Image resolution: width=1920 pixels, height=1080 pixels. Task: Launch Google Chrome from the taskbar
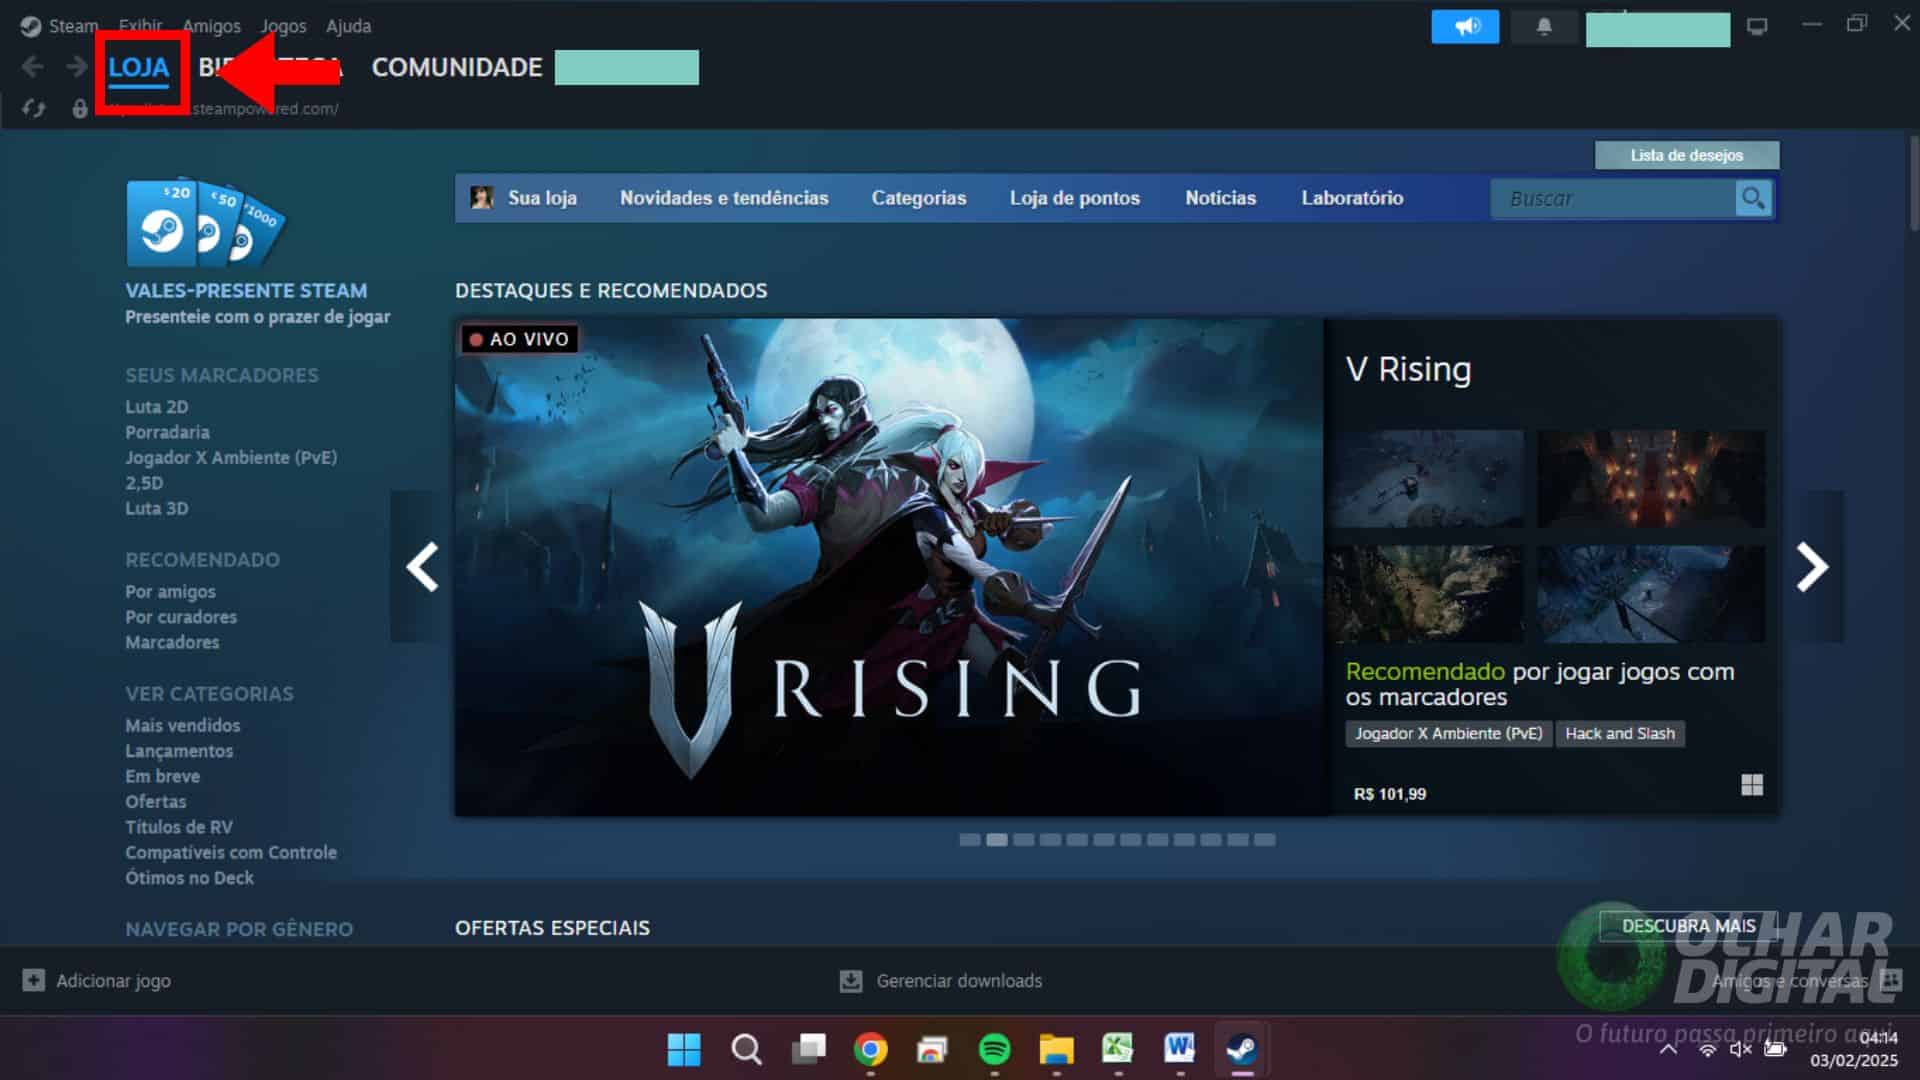870,1049
